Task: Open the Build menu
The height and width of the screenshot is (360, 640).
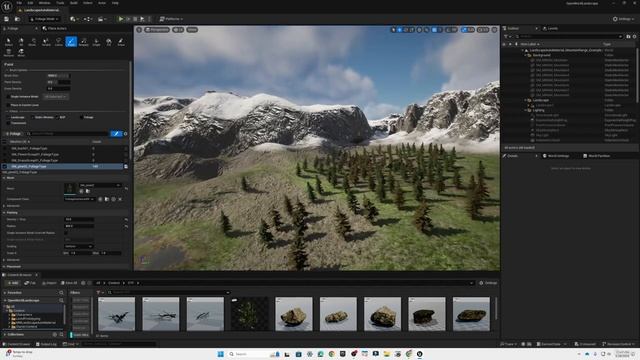Action: click(74, 3)
